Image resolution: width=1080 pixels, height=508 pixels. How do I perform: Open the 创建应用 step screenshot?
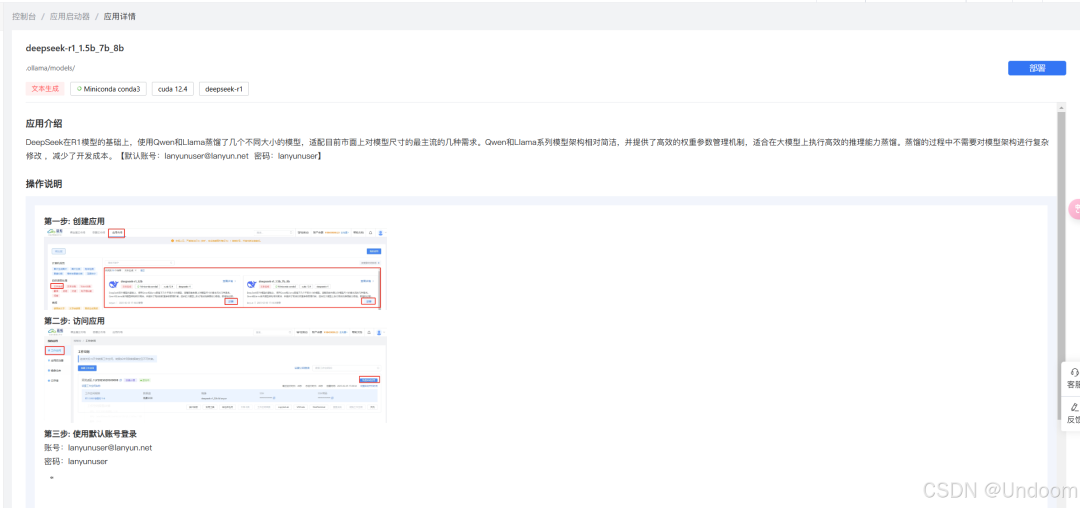(x=216, y=268)
